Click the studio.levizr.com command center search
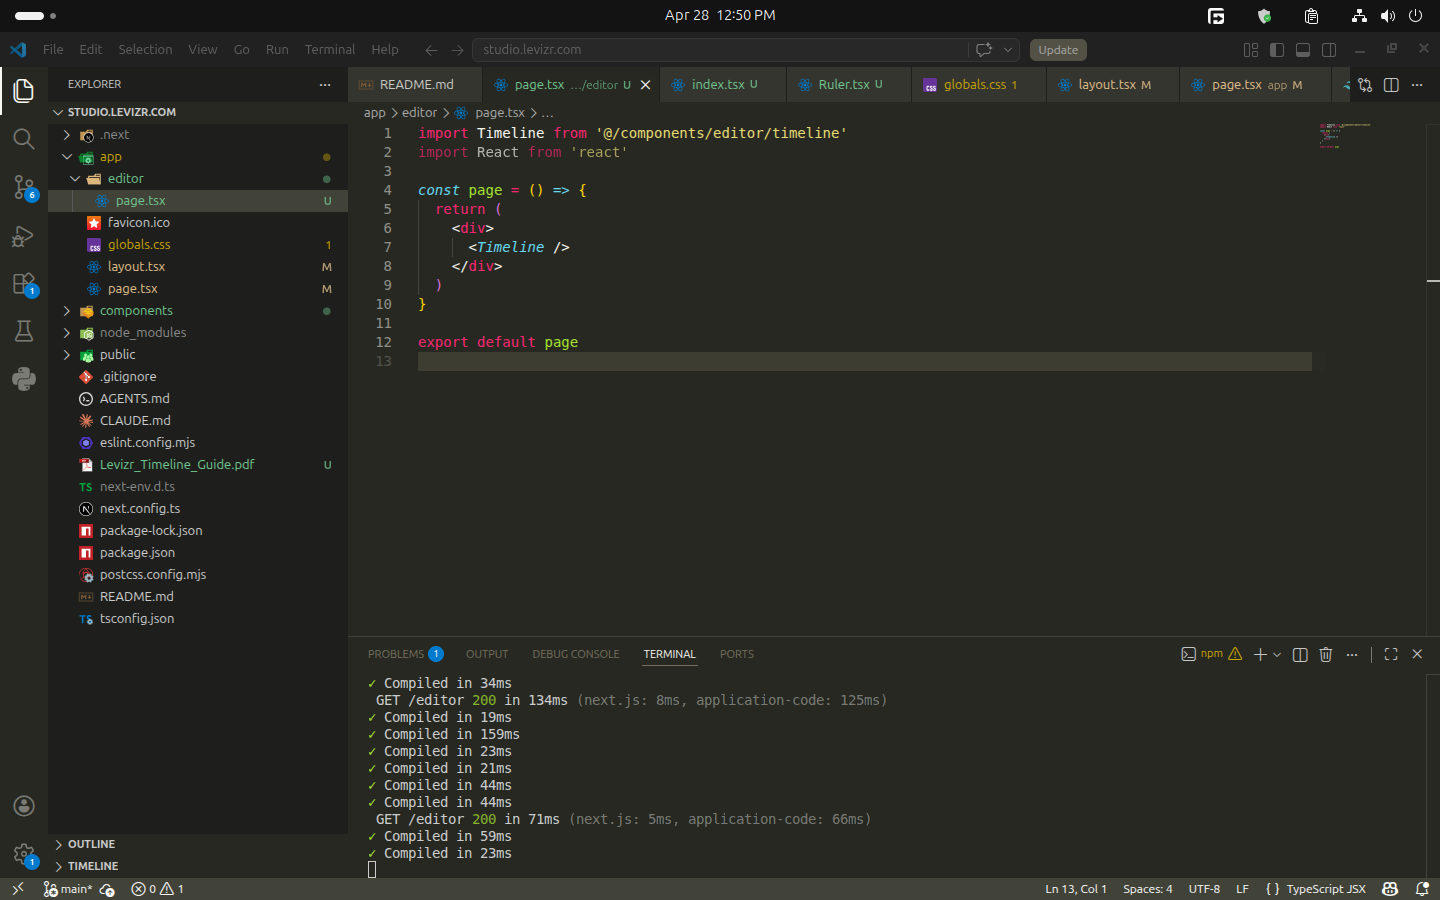 pos(720,50)
